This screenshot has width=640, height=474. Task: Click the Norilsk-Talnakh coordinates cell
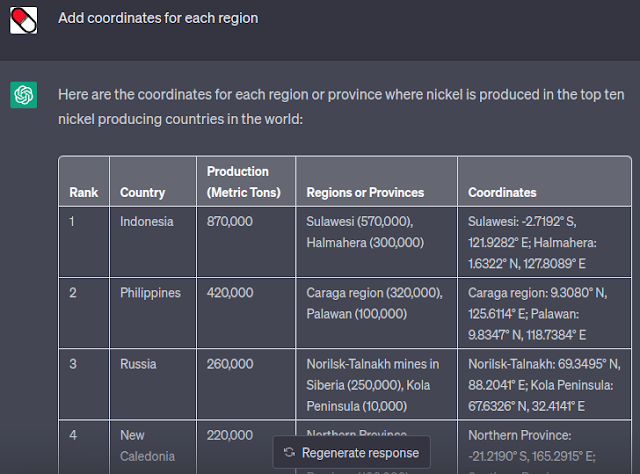pos(544,386)
